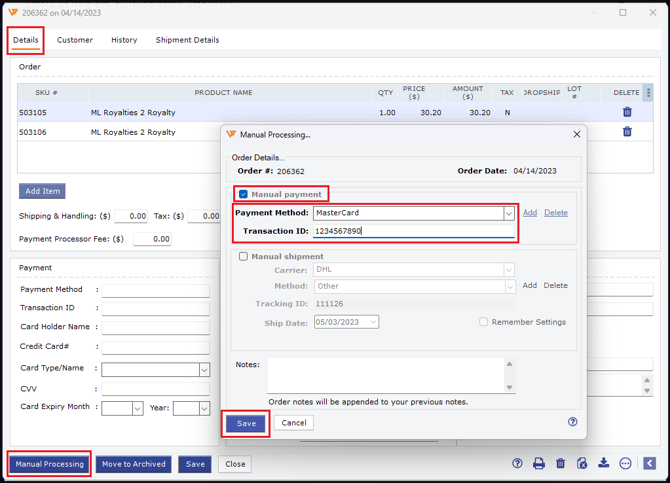670x483 pixels.
Task: Open the more options ellipsis icon
Action: 625,464
